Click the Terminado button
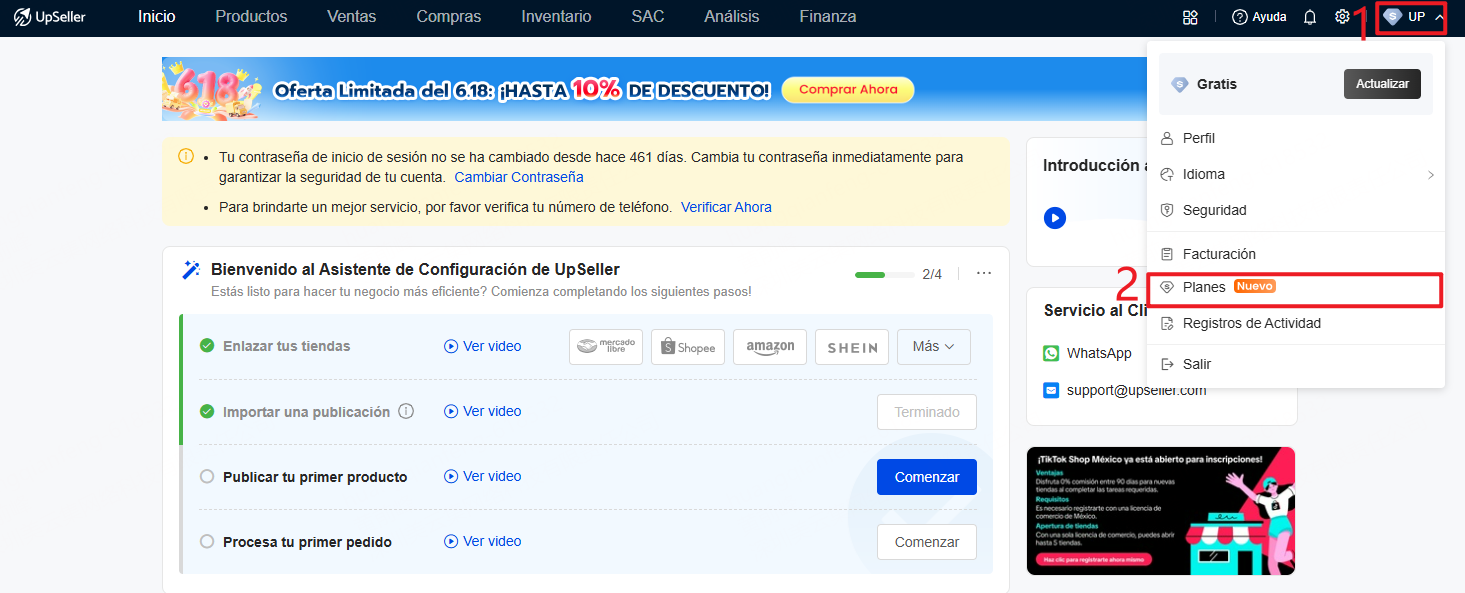Image resolution: width=1465 pixels, height=593 pixels. [x=927, y=412]
